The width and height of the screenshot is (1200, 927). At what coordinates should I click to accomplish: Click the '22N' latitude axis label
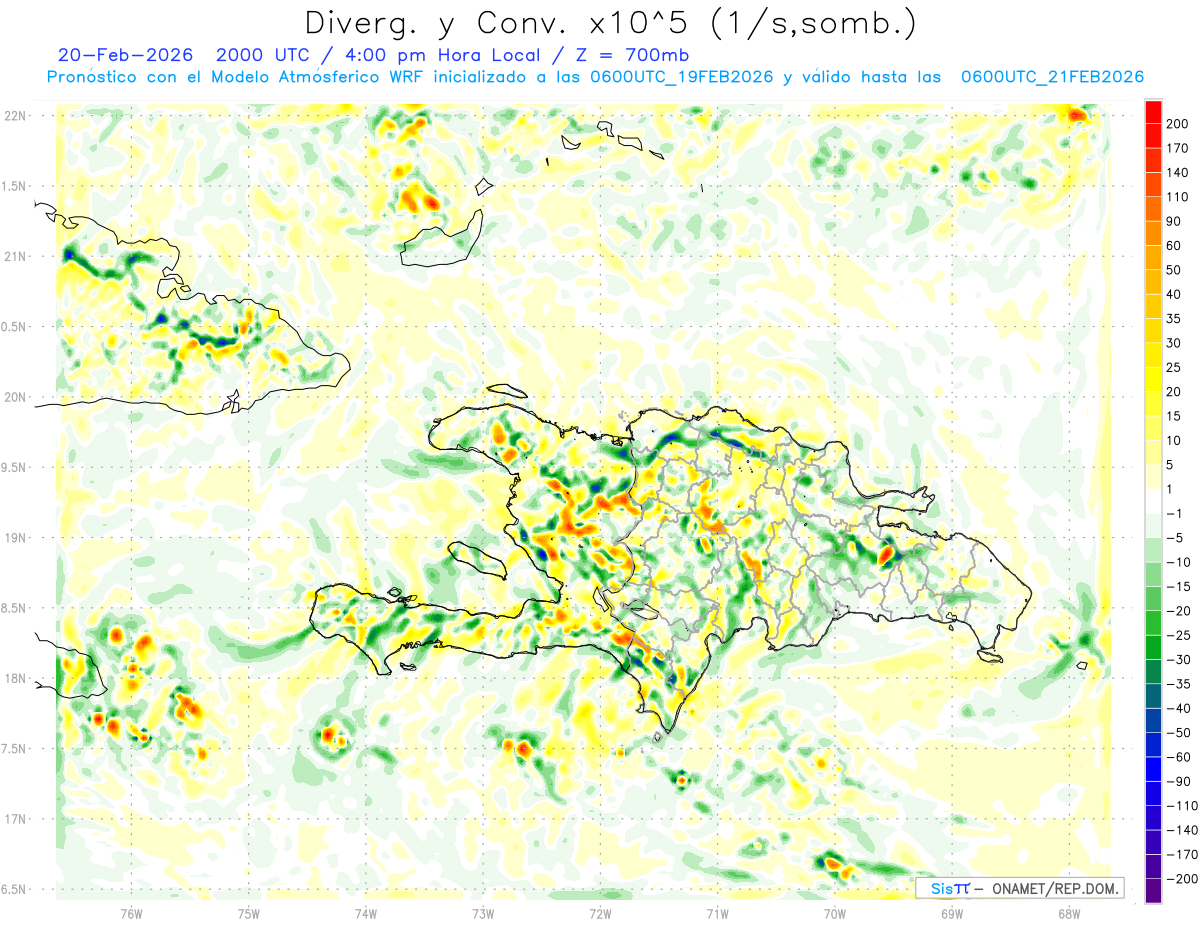coord(14,116)
